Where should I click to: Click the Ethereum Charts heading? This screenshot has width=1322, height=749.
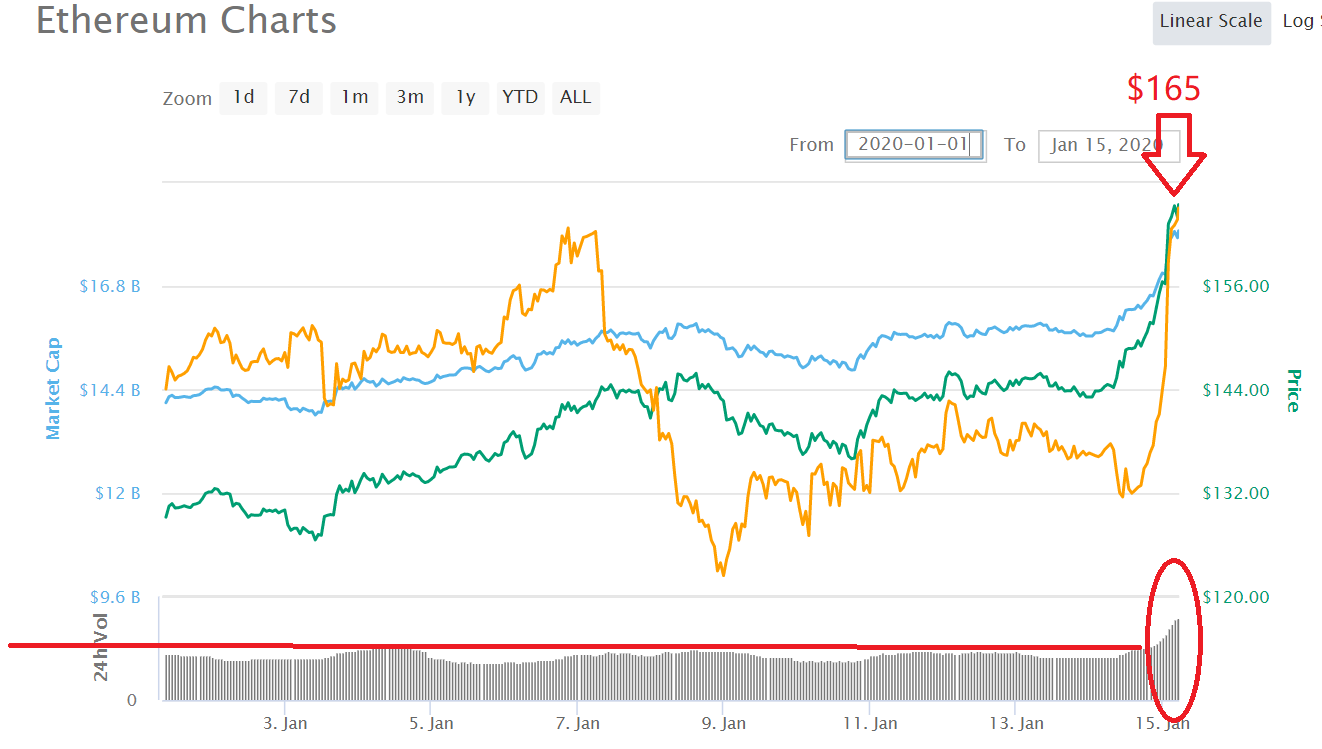[186, 20]
